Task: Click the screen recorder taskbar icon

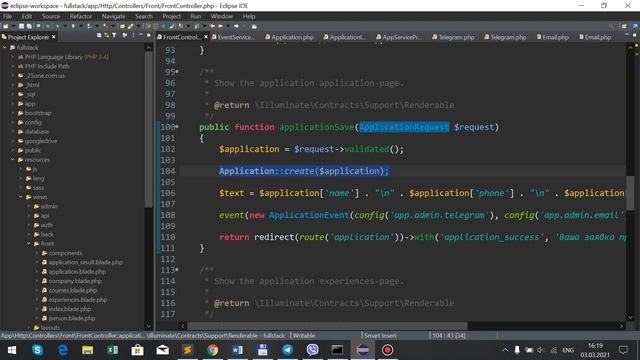Action: pyautogui.click(x=387, y=350)
